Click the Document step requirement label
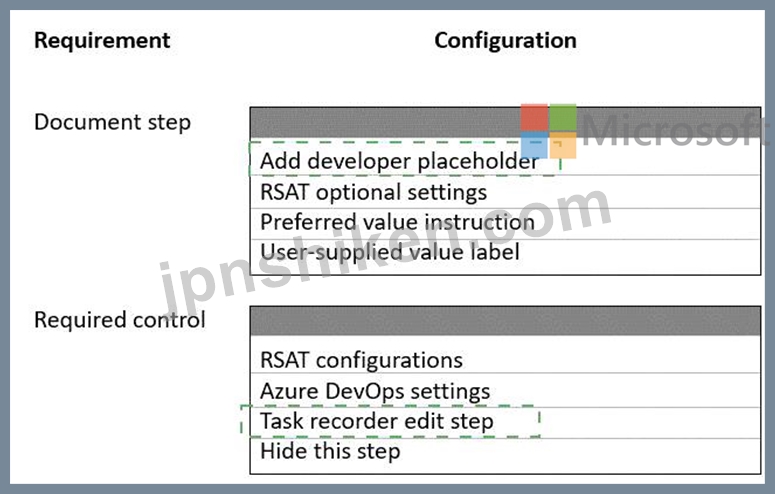This screenshot has width=775, height=494. click(112, 122)
